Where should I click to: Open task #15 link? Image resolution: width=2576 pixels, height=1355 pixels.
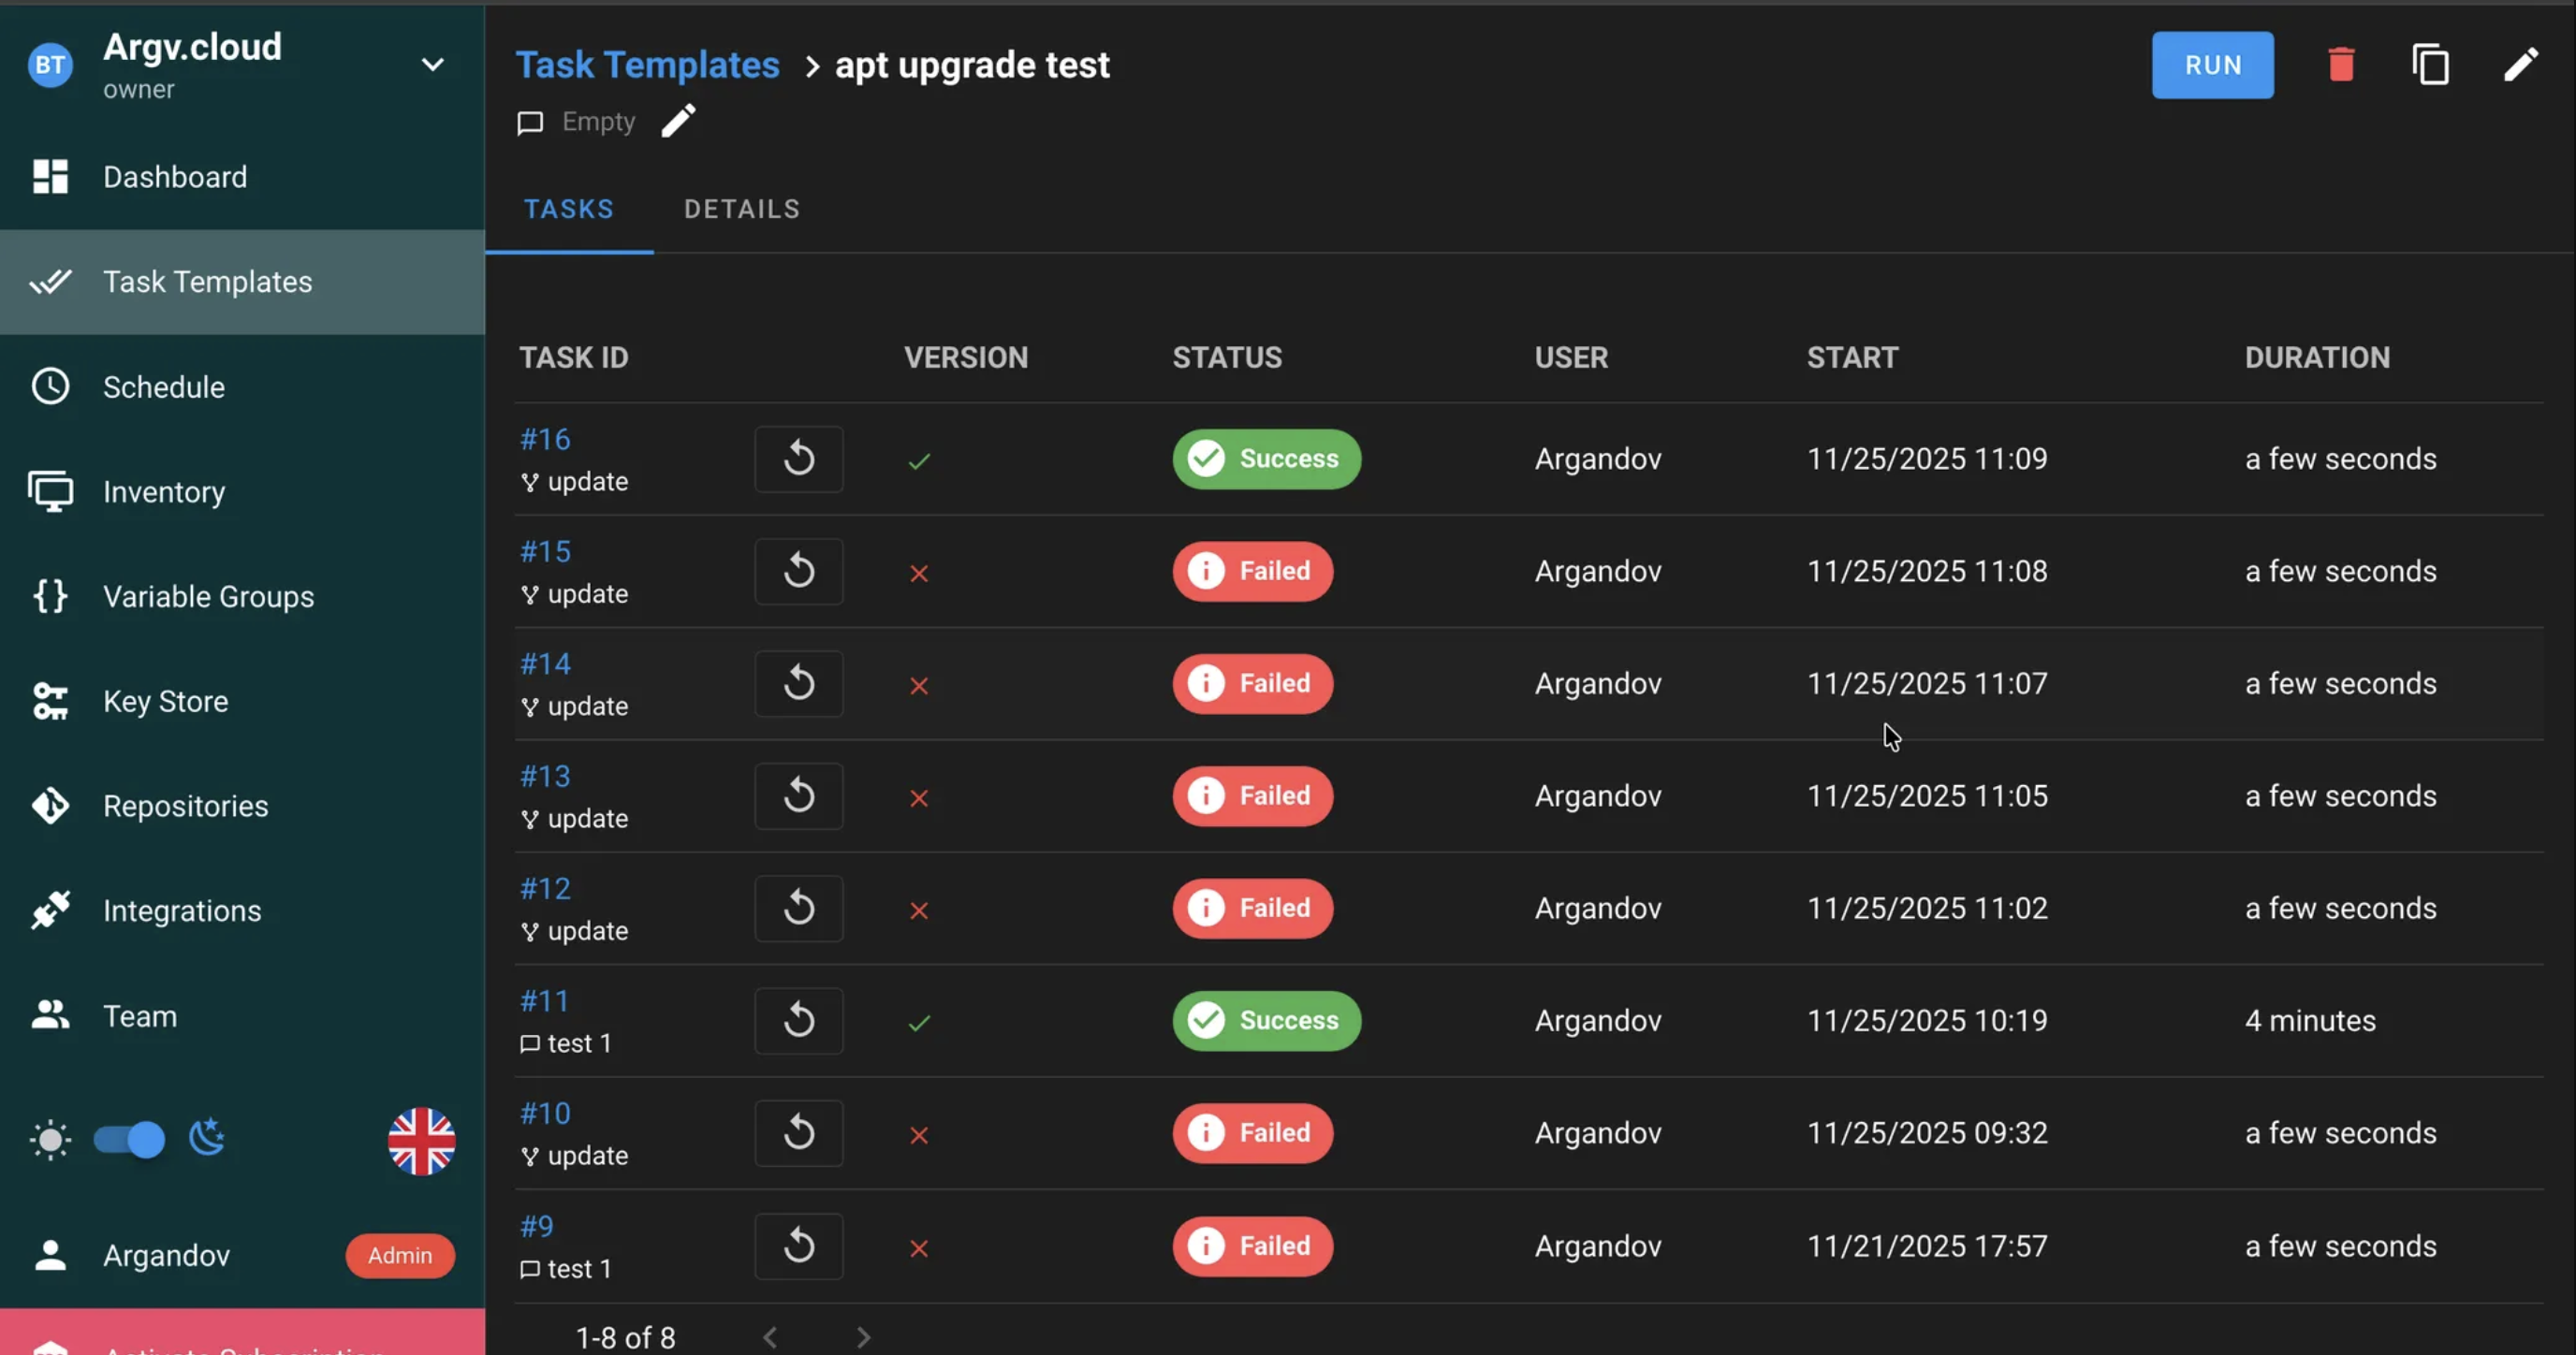tap(545, 552)
